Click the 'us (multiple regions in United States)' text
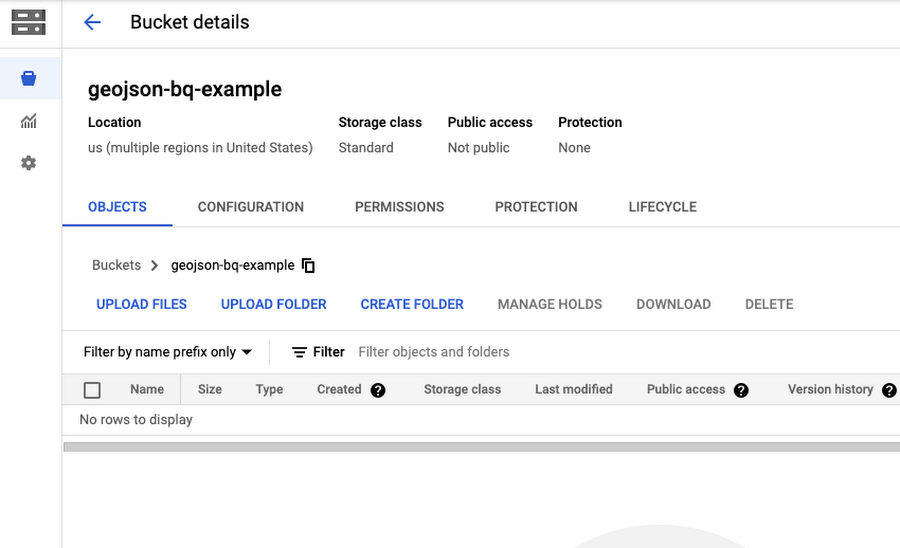 (x=200, y=147)
